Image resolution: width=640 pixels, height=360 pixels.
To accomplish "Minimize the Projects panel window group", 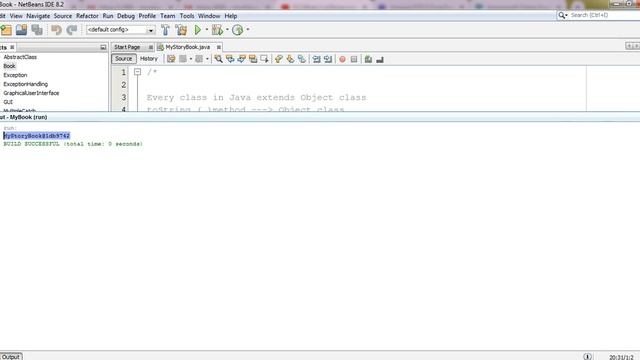I will (x=103, y=47).
